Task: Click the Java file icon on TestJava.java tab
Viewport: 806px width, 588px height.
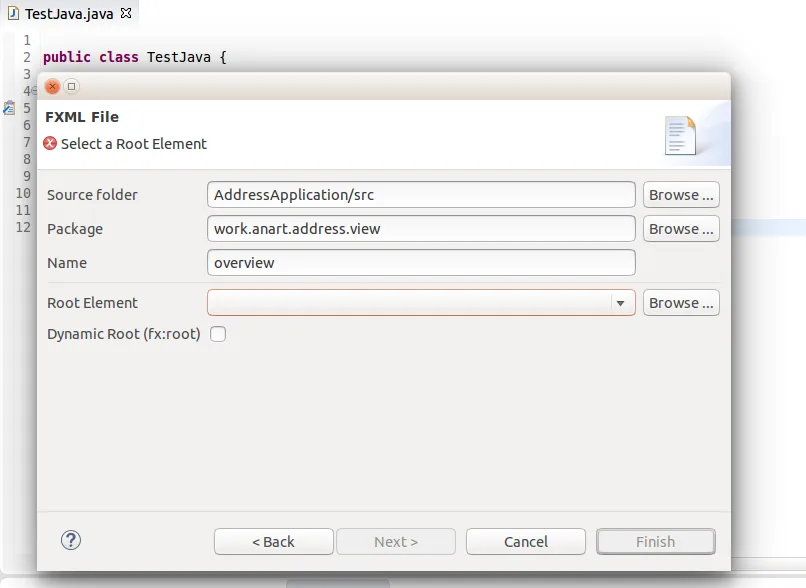Action: pyautogui.click(x=13, y=13)
